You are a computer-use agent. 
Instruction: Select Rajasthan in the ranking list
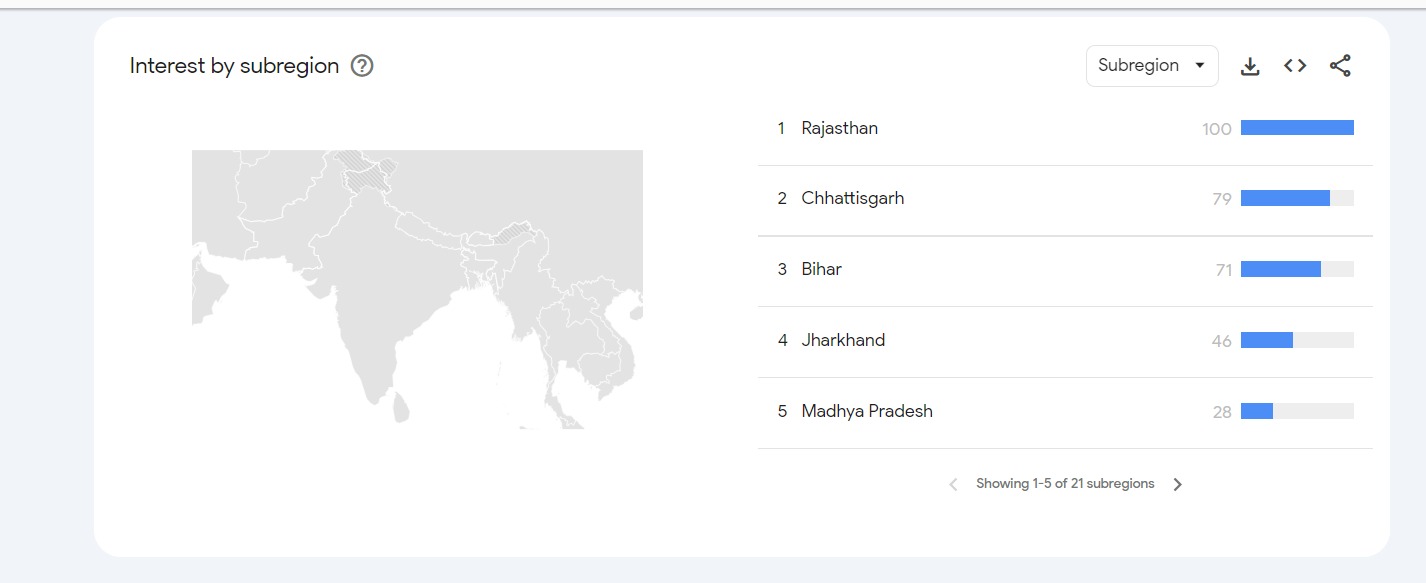pyautogui.click(x=839, y=128)
